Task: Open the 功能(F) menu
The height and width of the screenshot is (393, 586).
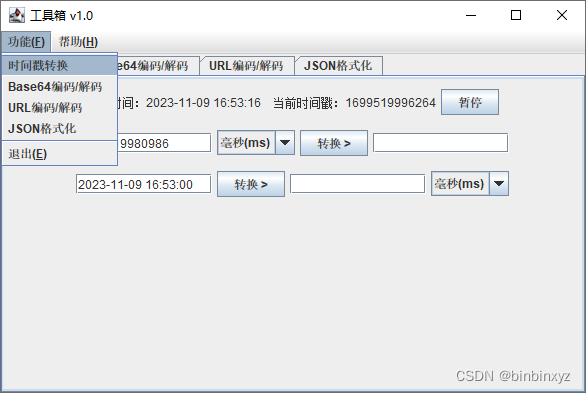Action: coord(26,42)
